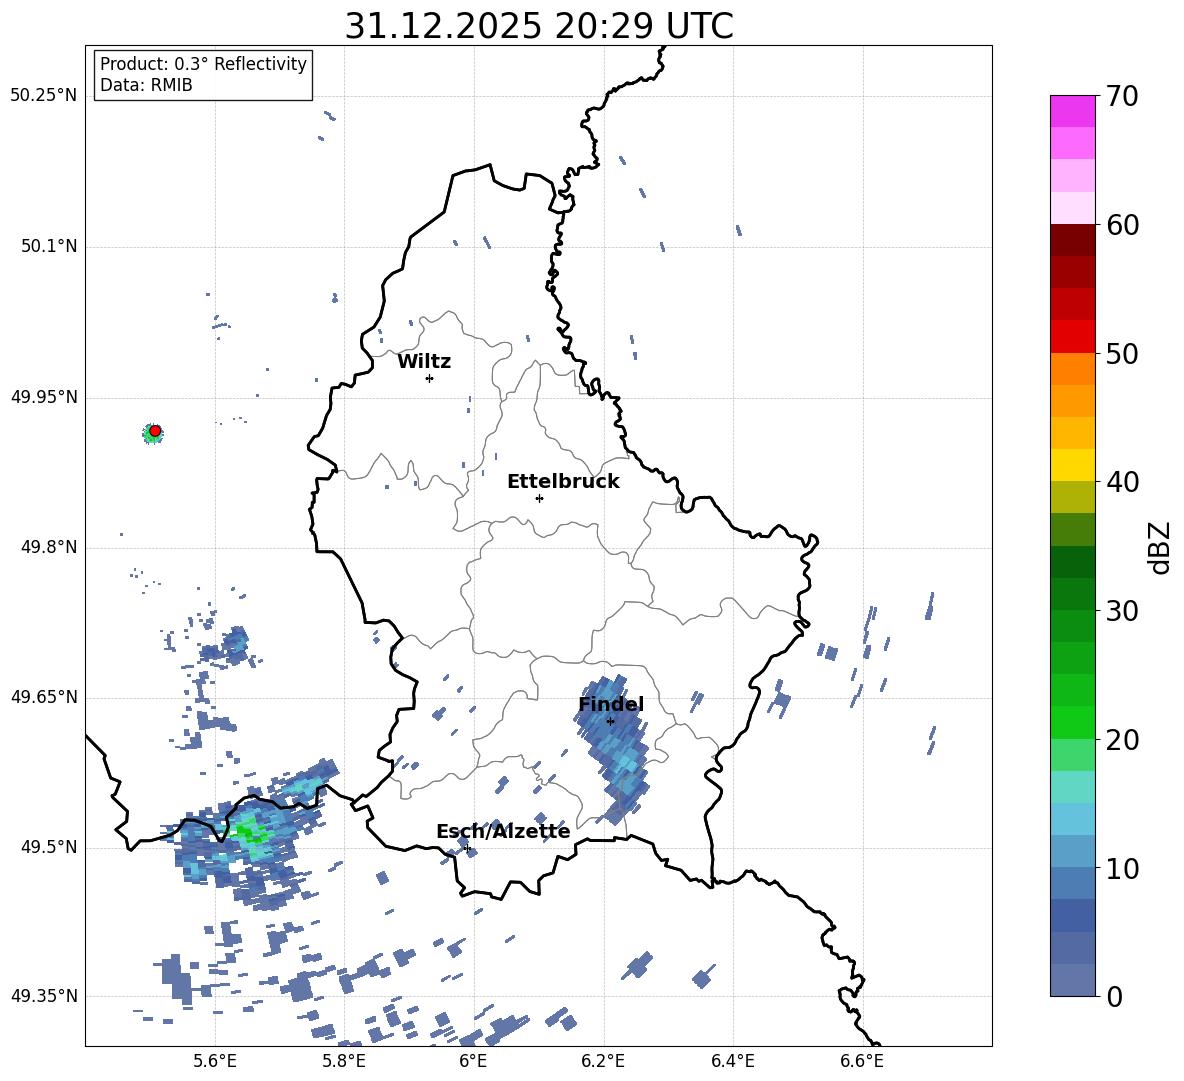Pick the magenta swatch at colorbar top
1184x1081 pixels.
click(1072, 111)
